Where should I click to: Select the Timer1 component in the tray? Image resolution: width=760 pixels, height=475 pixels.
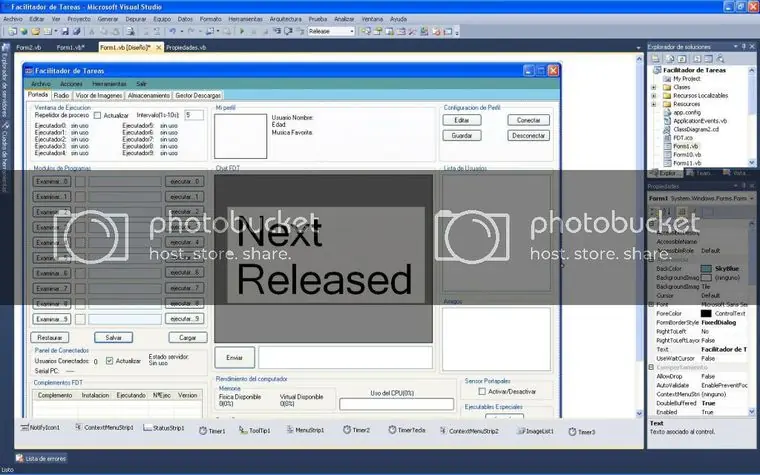(x=212, y=430)
